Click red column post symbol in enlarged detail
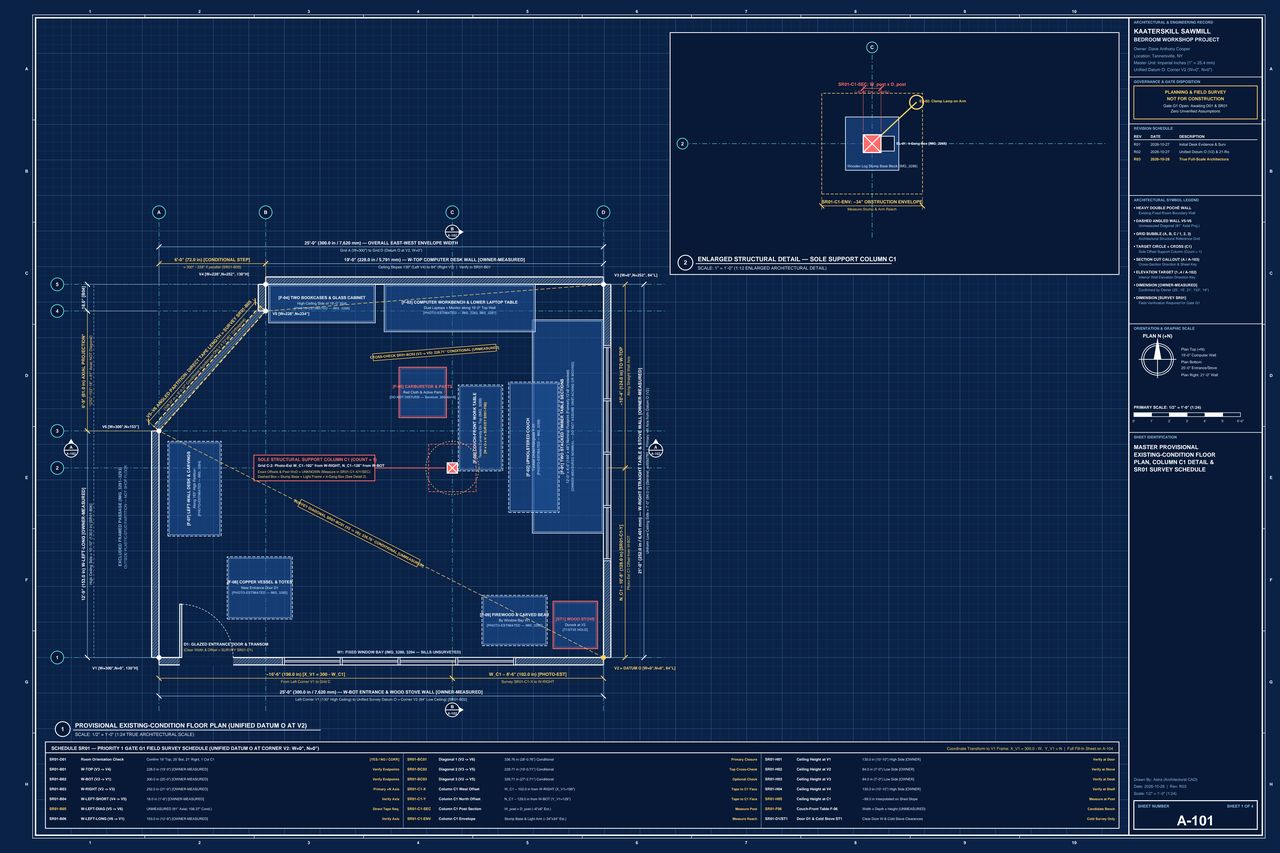 [x=871, y=143]
